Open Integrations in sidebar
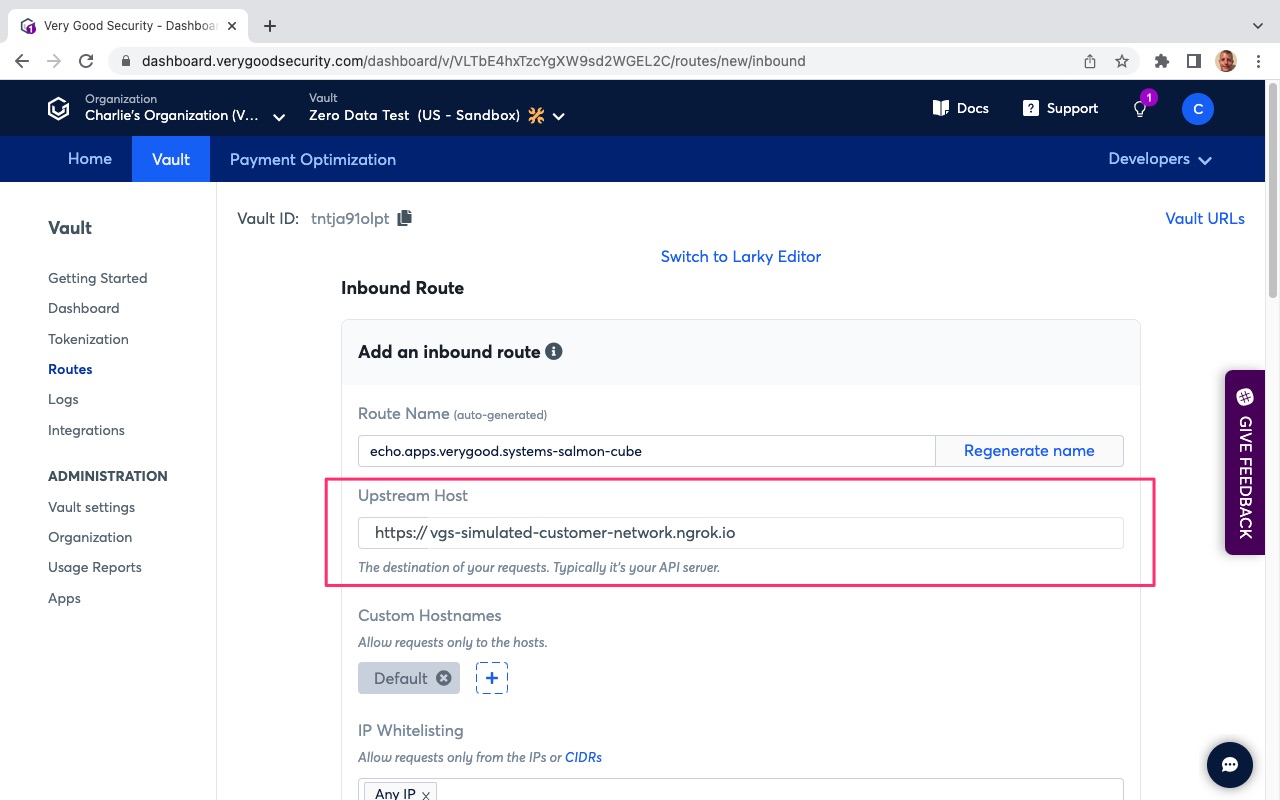The width and height of the screenshot is (1280, 800). pos(86,430)
